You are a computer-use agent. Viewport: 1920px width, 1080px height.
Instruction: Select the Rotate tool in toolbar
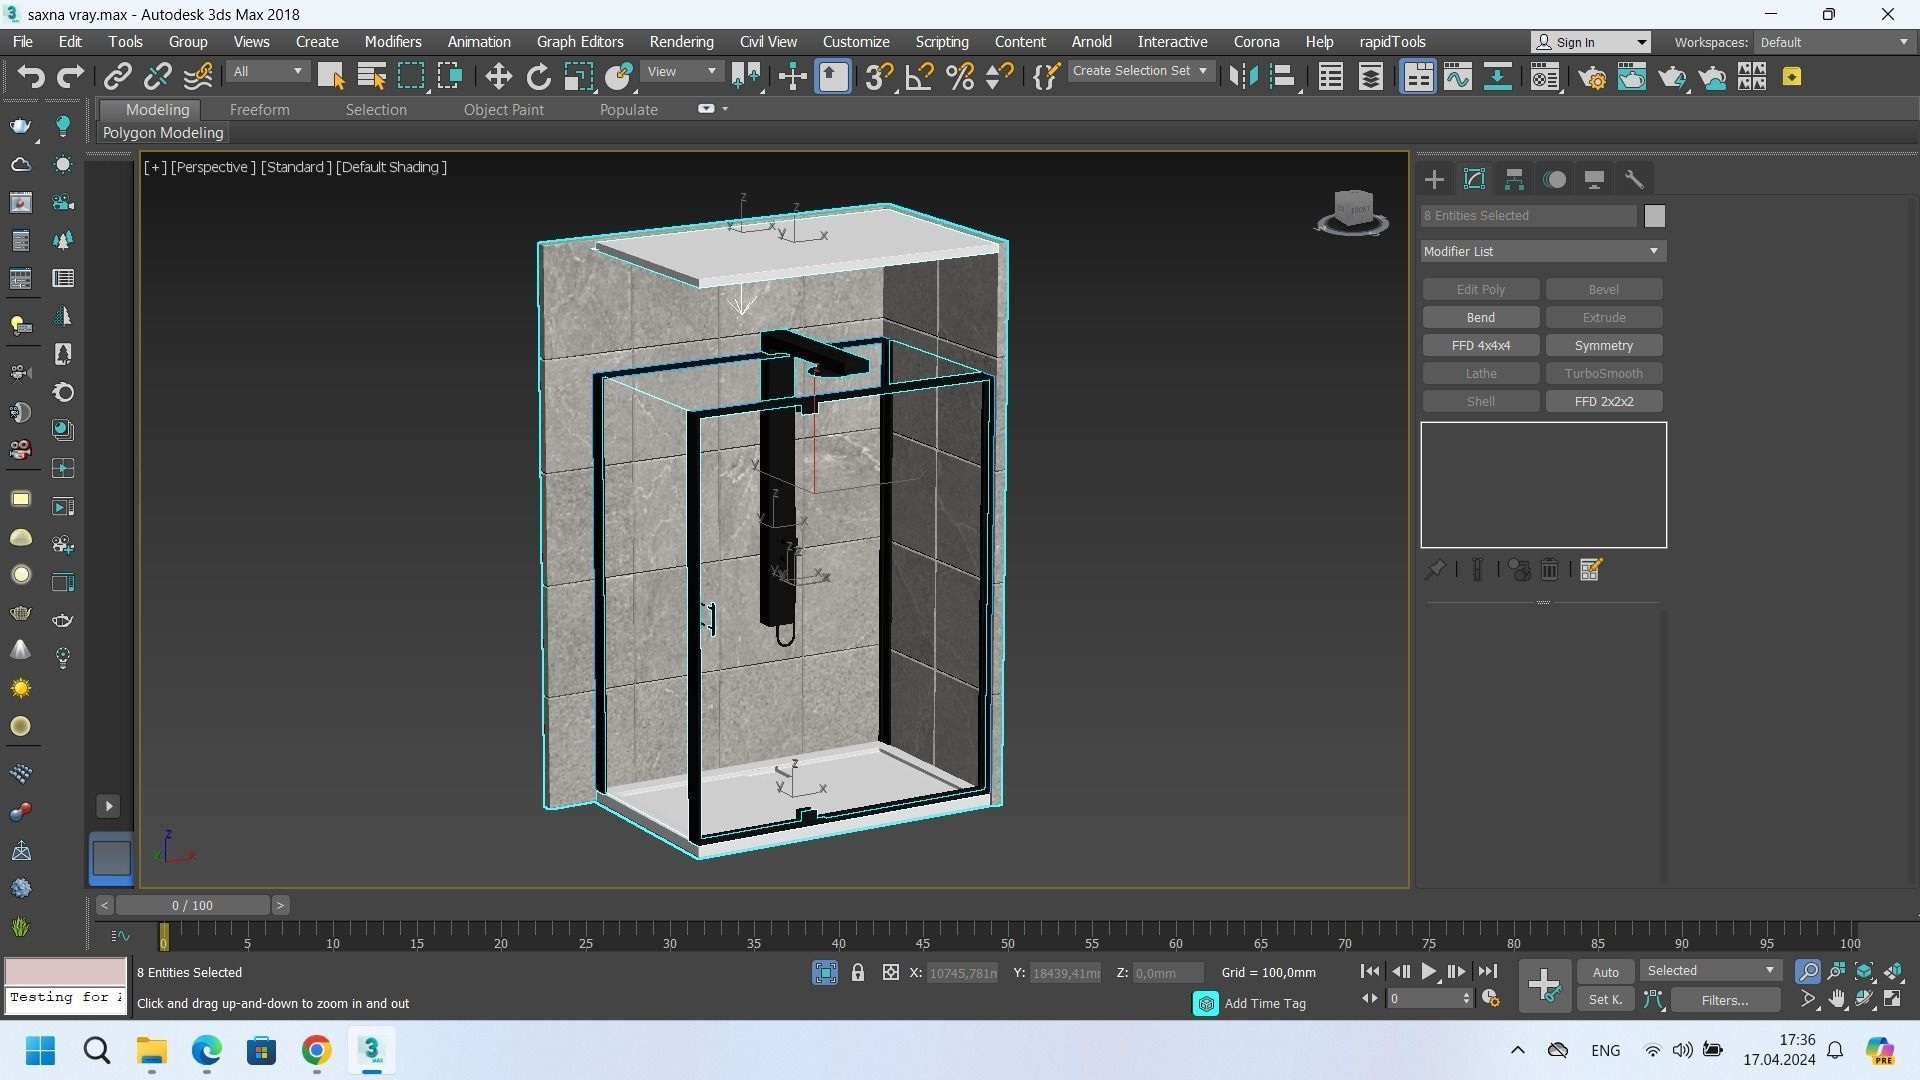(x=538, y=77)
